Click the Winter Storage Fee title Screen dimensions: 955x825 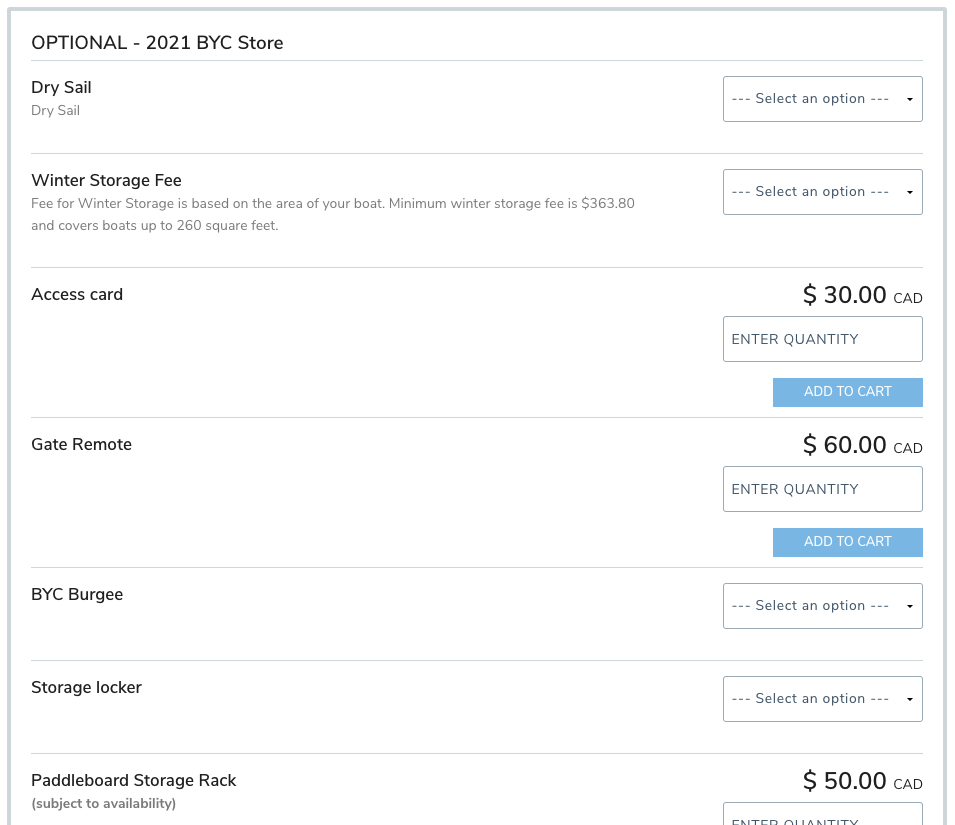pyautogui.click(x=106, y=181)
